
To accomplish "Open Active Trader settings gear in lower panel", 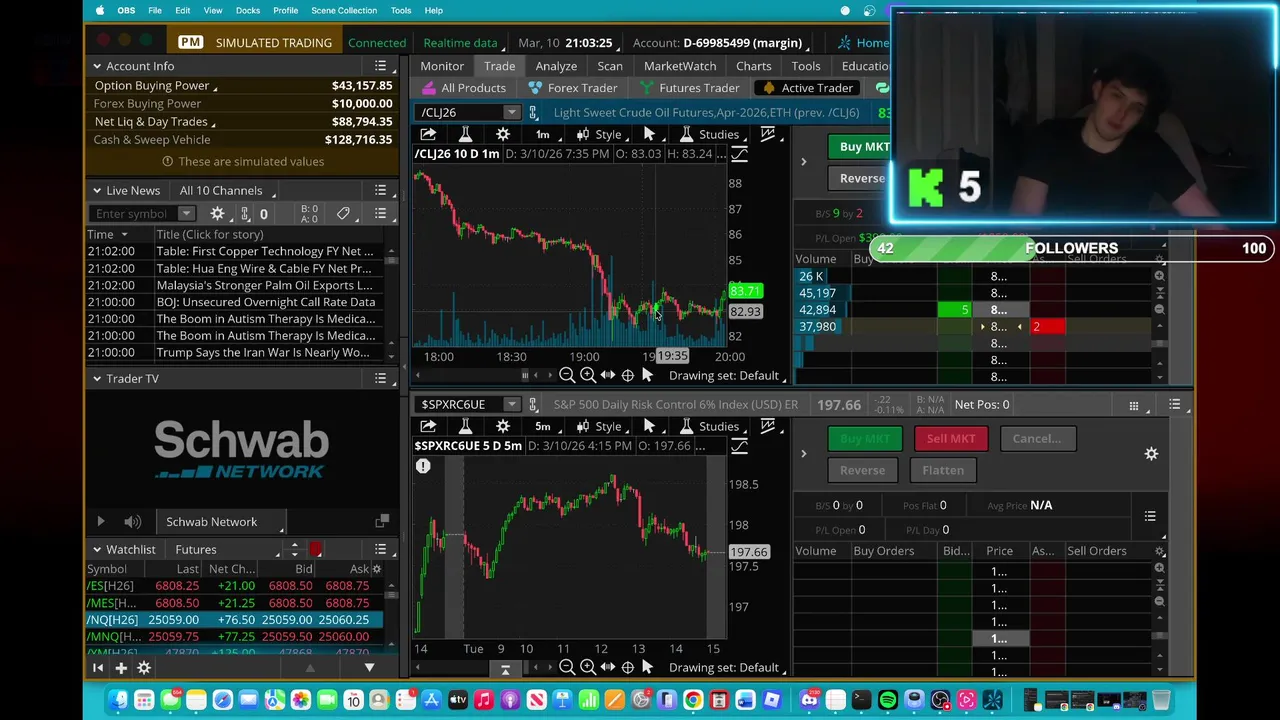I will (x=1151, y=454).
